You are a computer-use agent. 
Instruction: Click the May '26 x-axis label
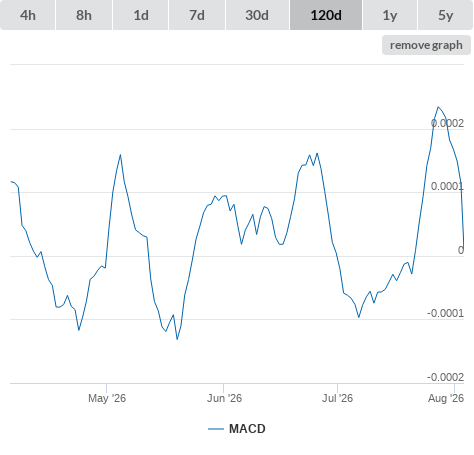(x=107, y=398)
